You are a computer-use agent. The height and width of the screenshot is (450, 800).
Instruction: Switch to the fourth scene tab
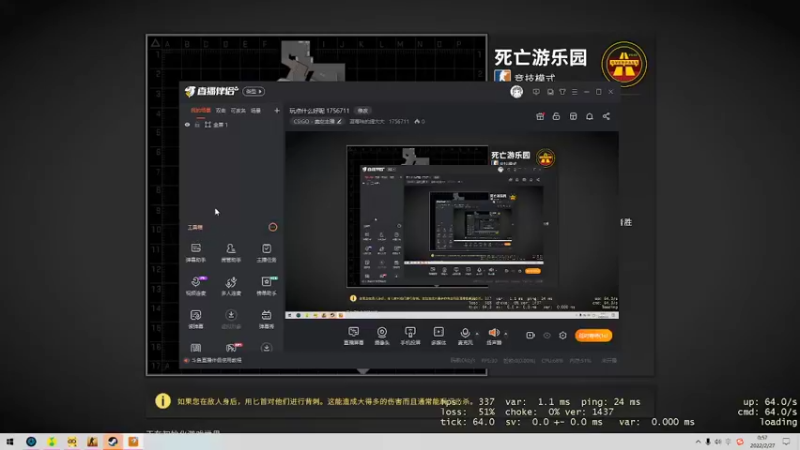[x=256, y=110]
